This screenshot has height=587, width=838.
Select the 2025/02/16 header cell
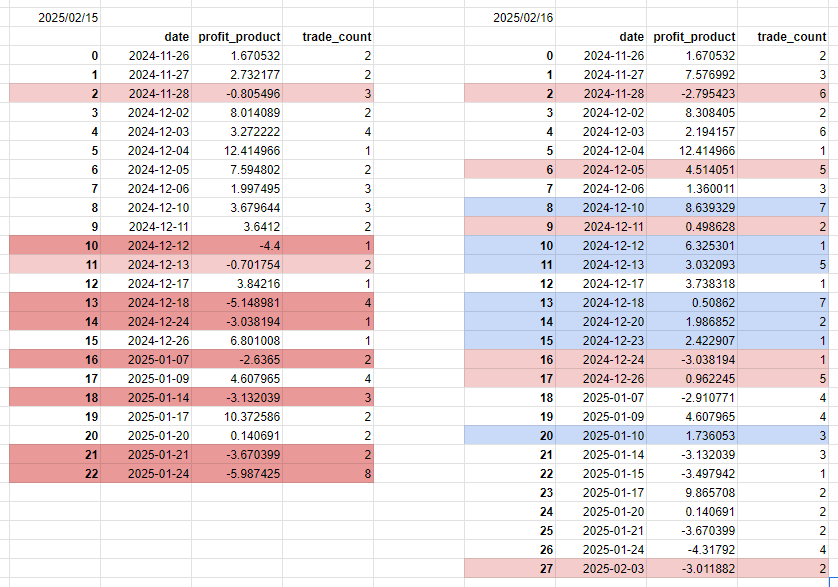point(510,18)
